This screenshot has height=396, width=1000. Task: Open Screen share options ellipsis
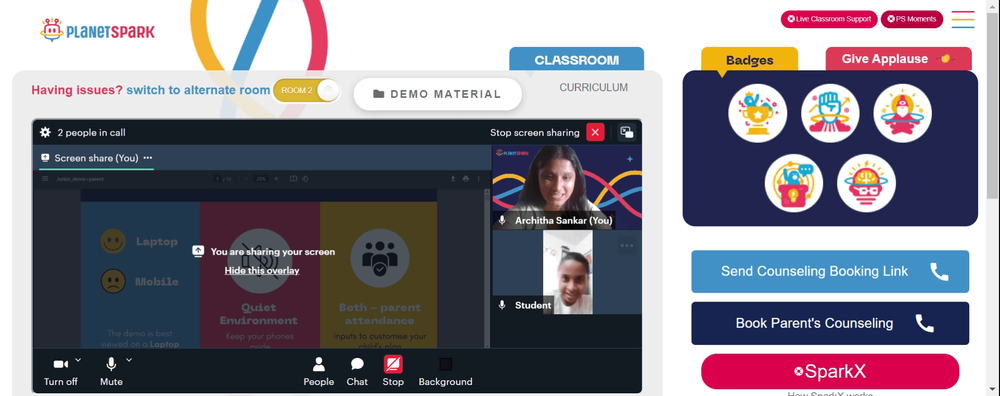click(x=148, y=158)
